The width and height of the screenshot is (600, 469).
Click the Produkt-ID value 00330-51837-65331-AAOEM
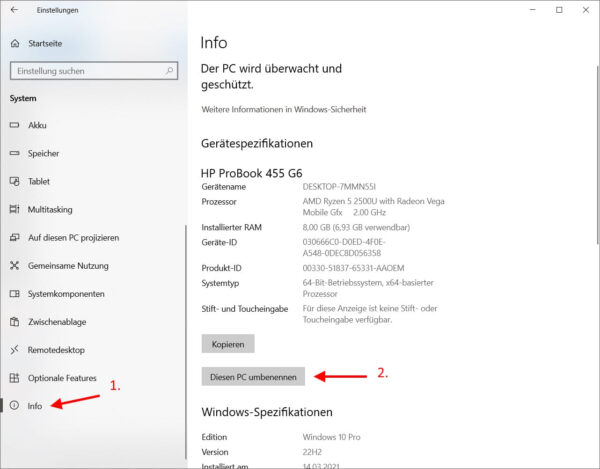point(353,268)
